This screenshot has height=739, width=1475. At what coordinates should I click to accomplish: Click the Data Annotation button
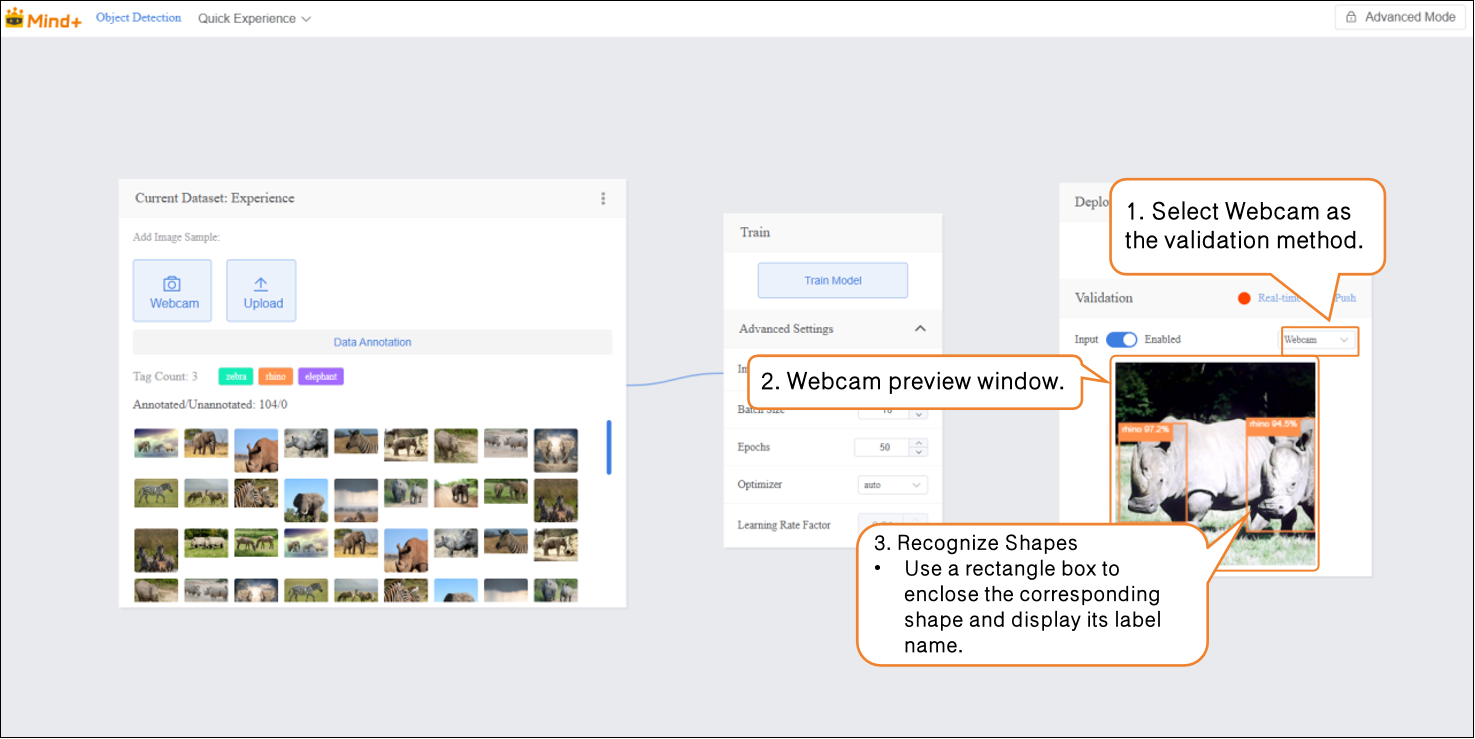(x=372, y=342)
